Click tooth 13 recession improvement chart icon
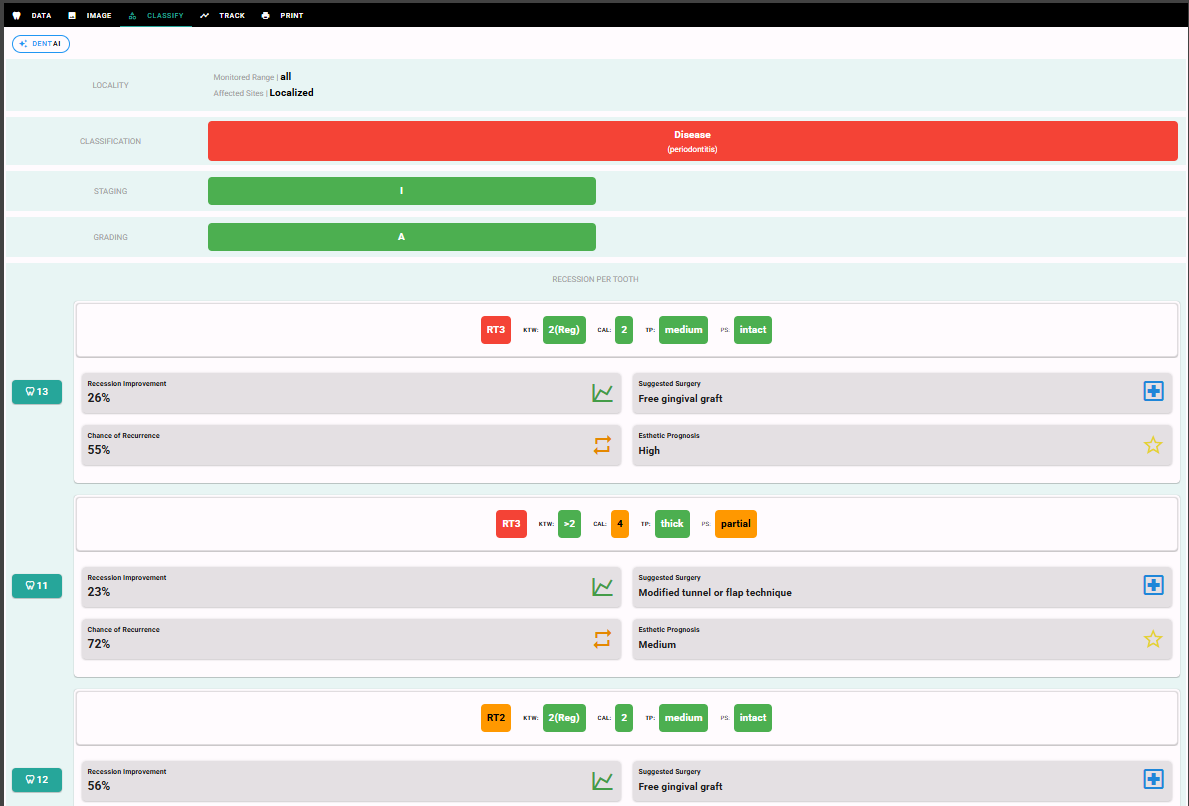 [602, 393]
